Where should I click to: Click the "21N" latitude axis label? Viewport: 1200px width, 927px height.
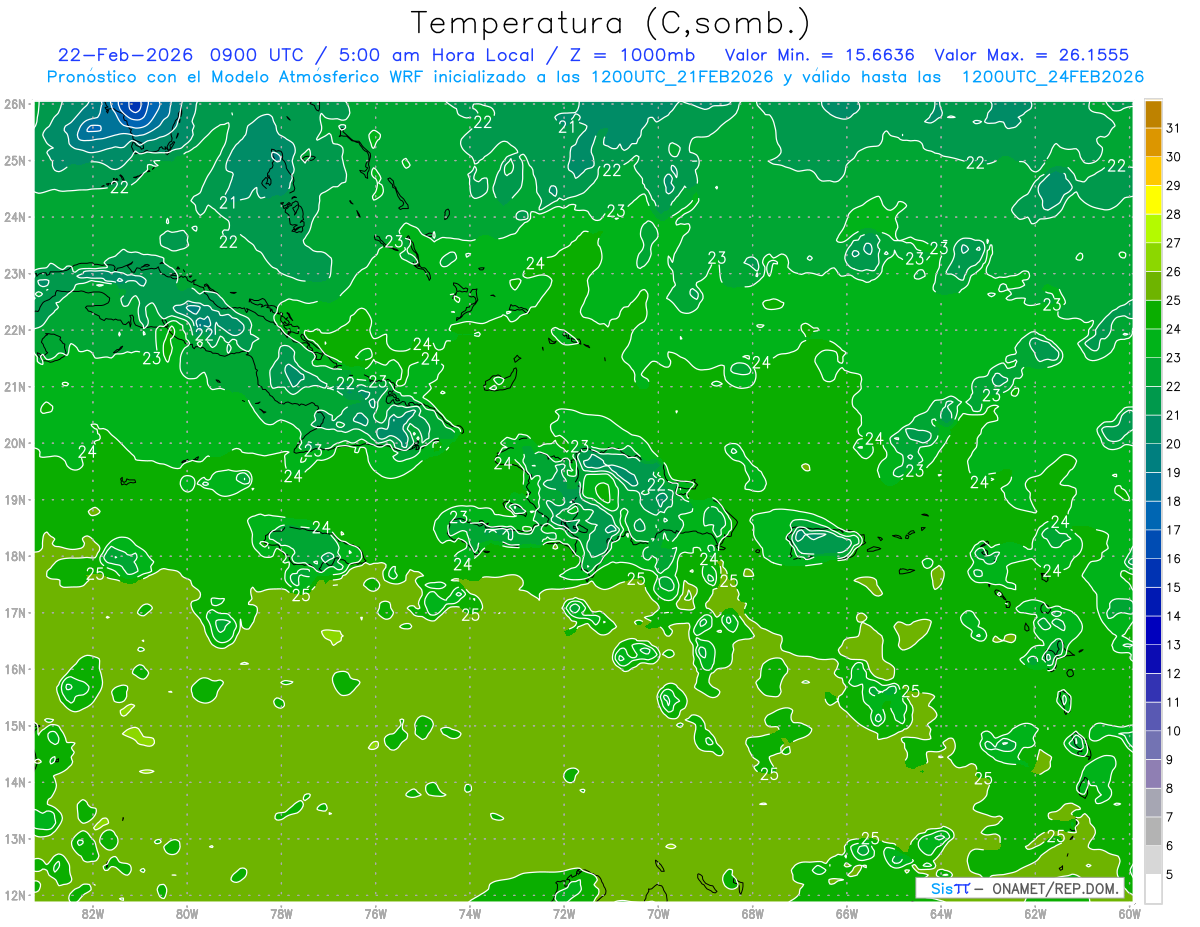click(x=14, y=386)
